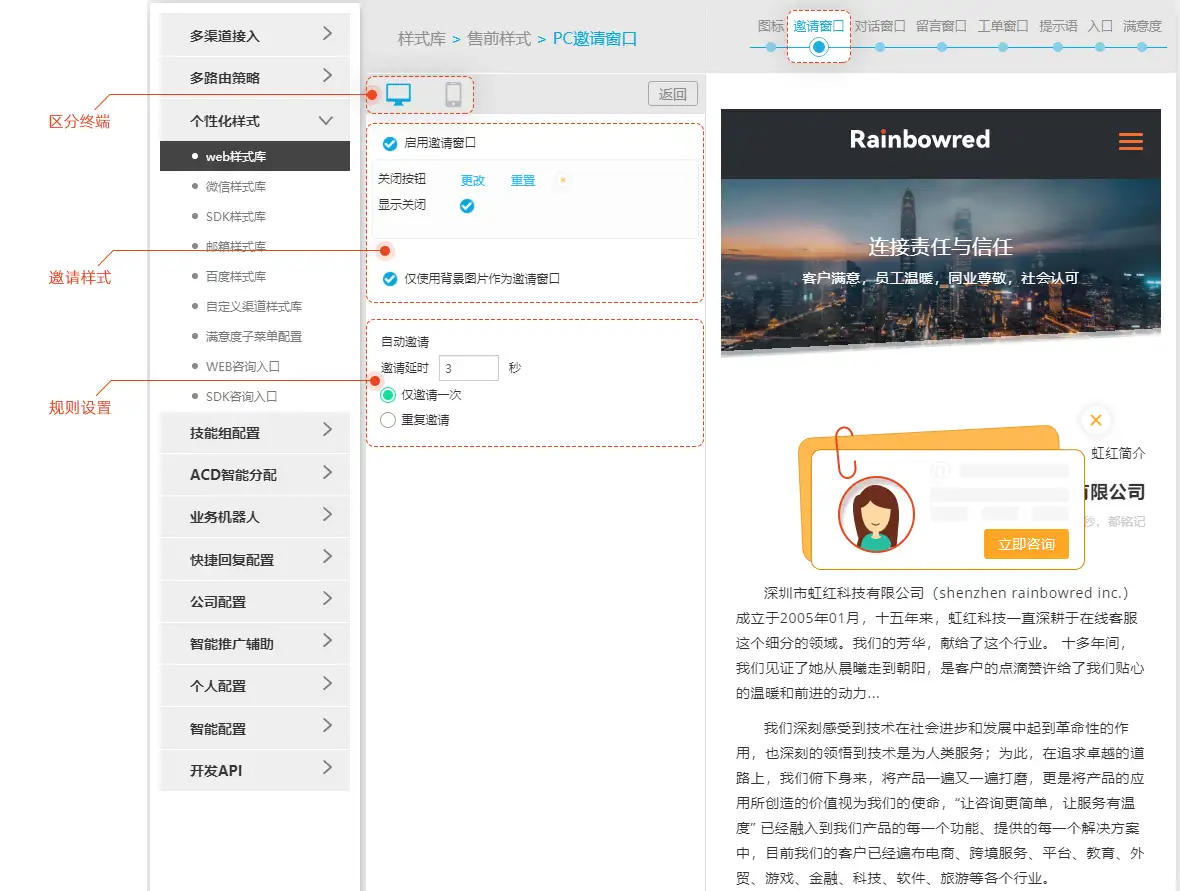The image size is (1180, 891).
Task: Click the 虹红简介 text in preview
Action: coord(1118,453)
